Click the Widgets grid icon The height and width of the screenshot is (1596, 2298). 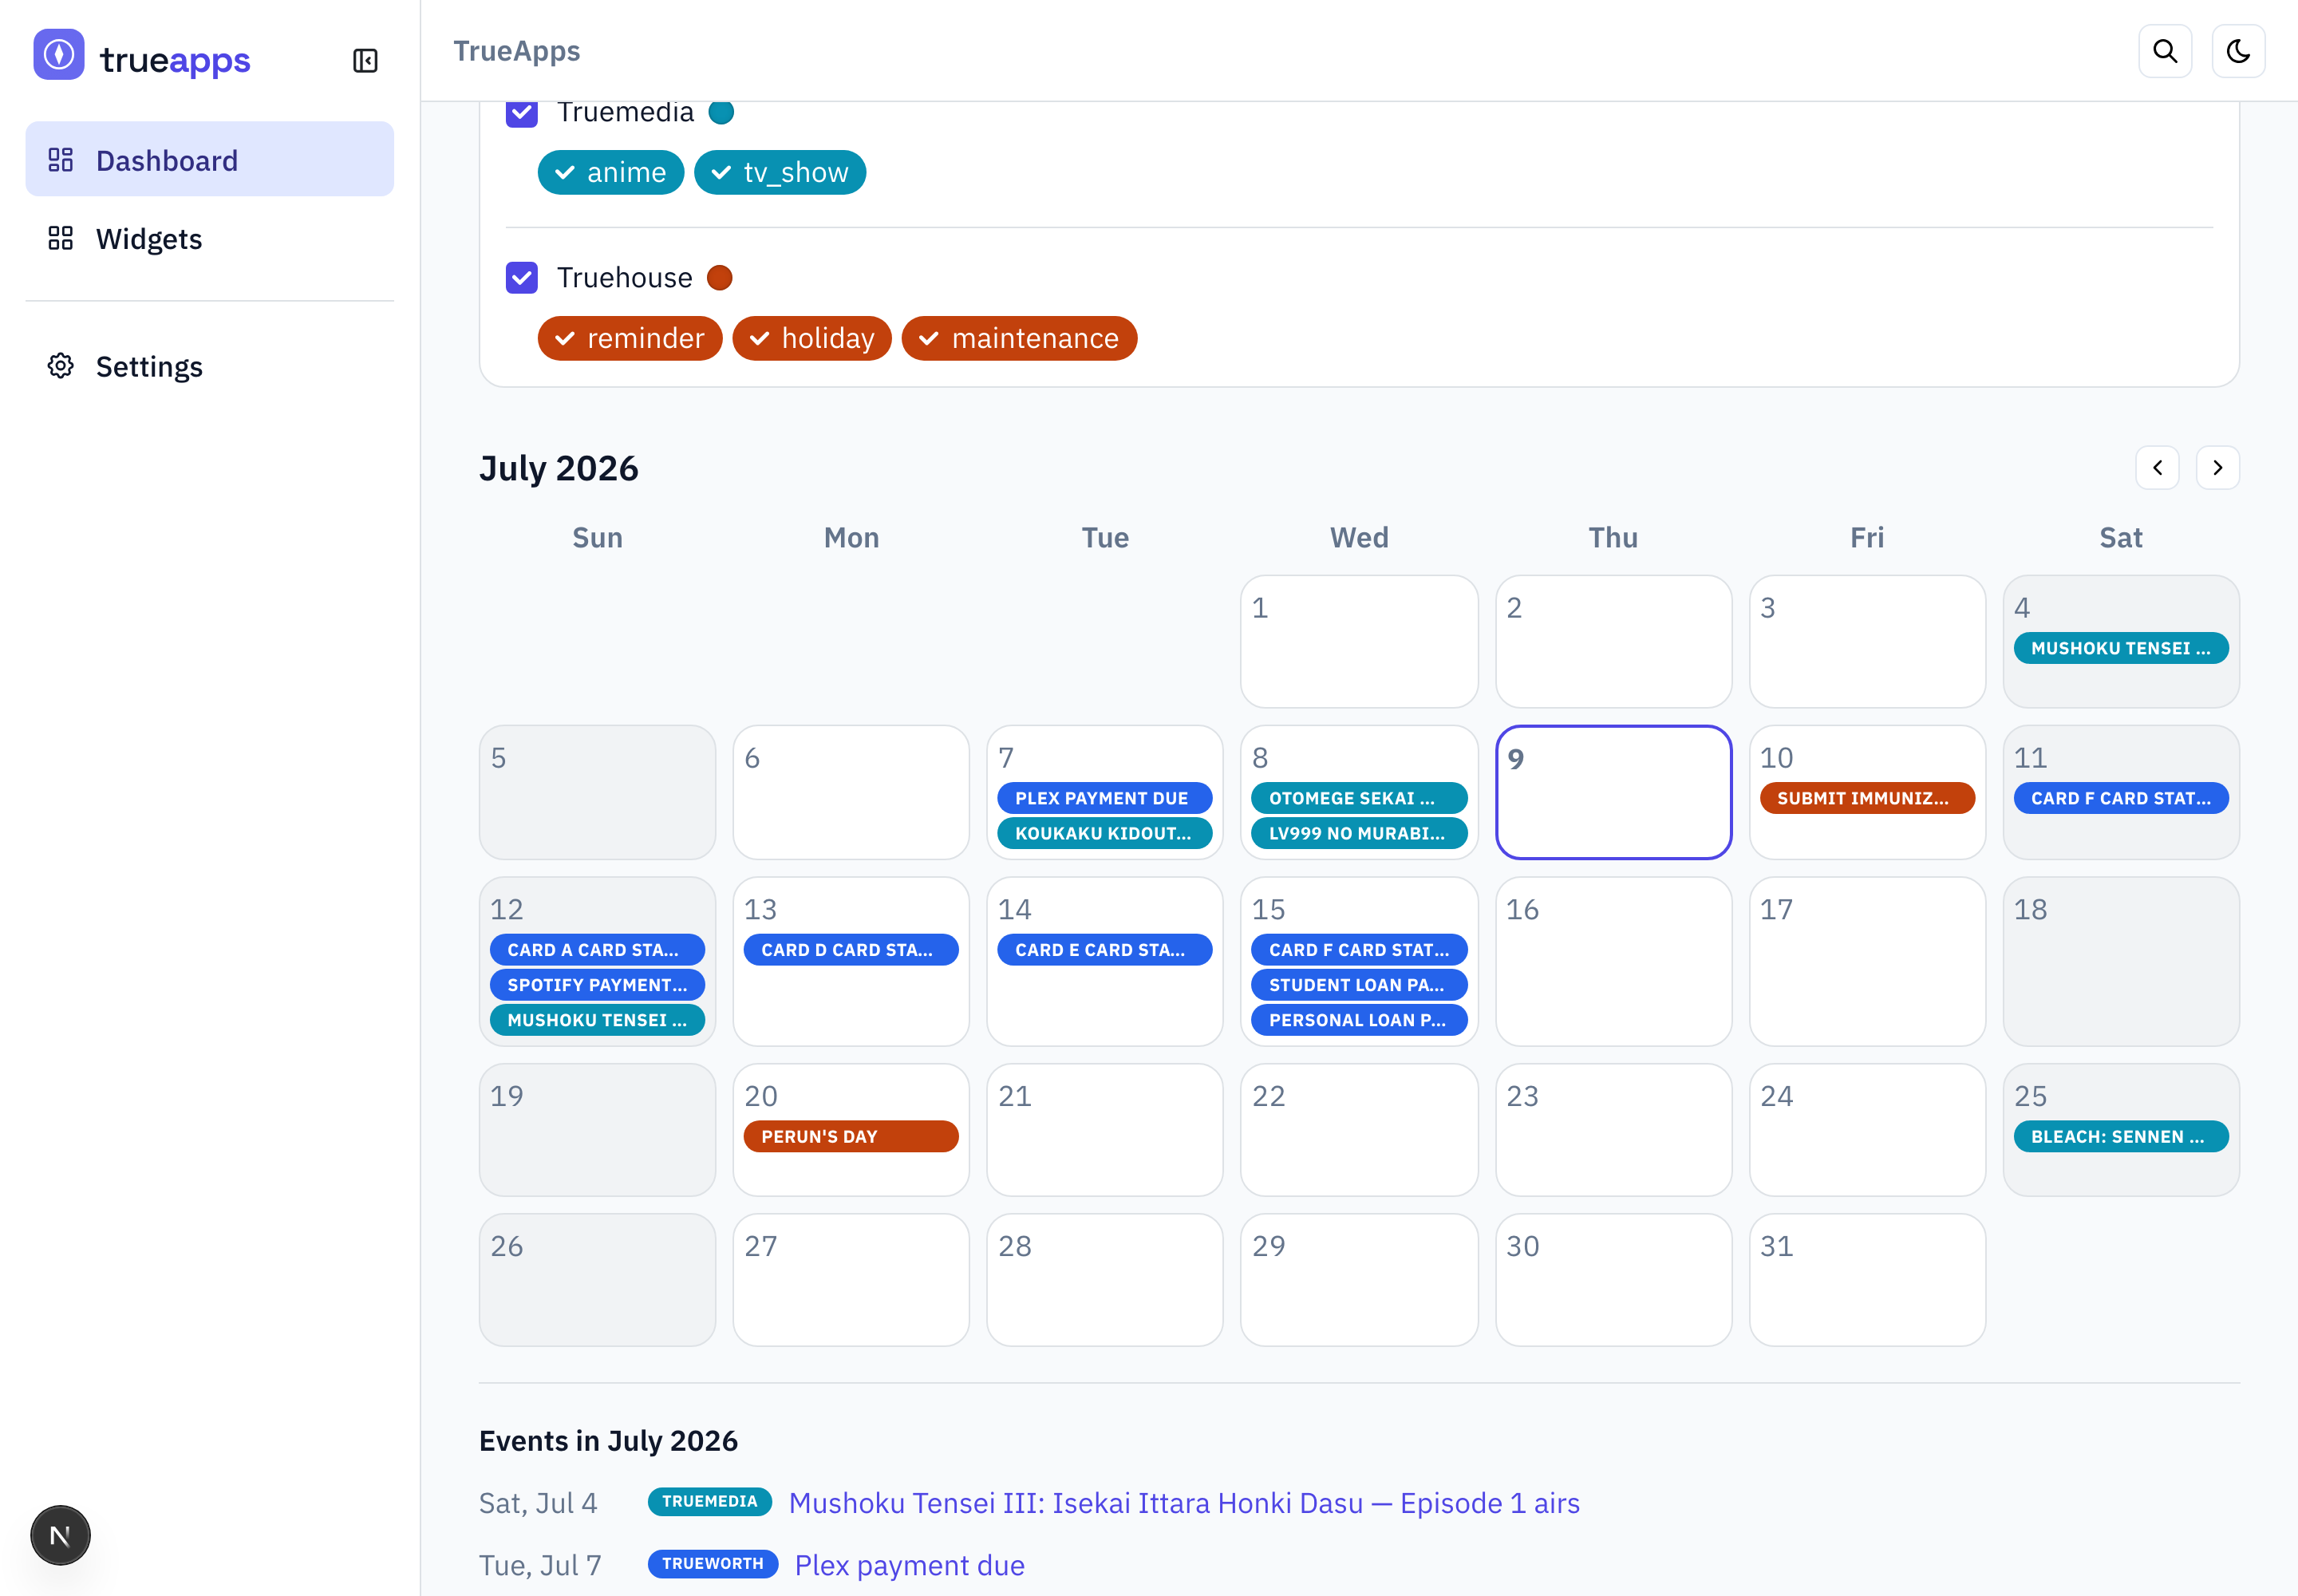pos(61,238)
